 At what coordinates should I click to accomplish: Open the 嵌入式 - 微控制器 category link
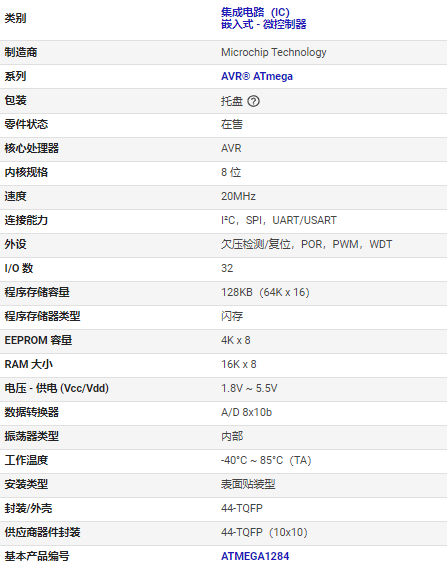(x=264, y=24)
